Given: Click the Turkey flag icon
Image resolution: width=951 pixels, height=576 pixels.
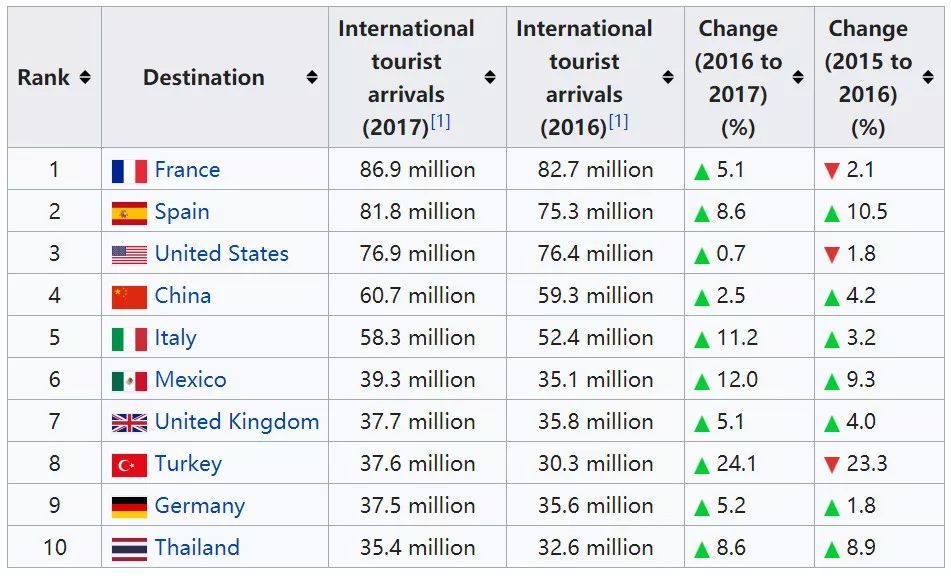Looking at the screenshot, I should [129, 465].
